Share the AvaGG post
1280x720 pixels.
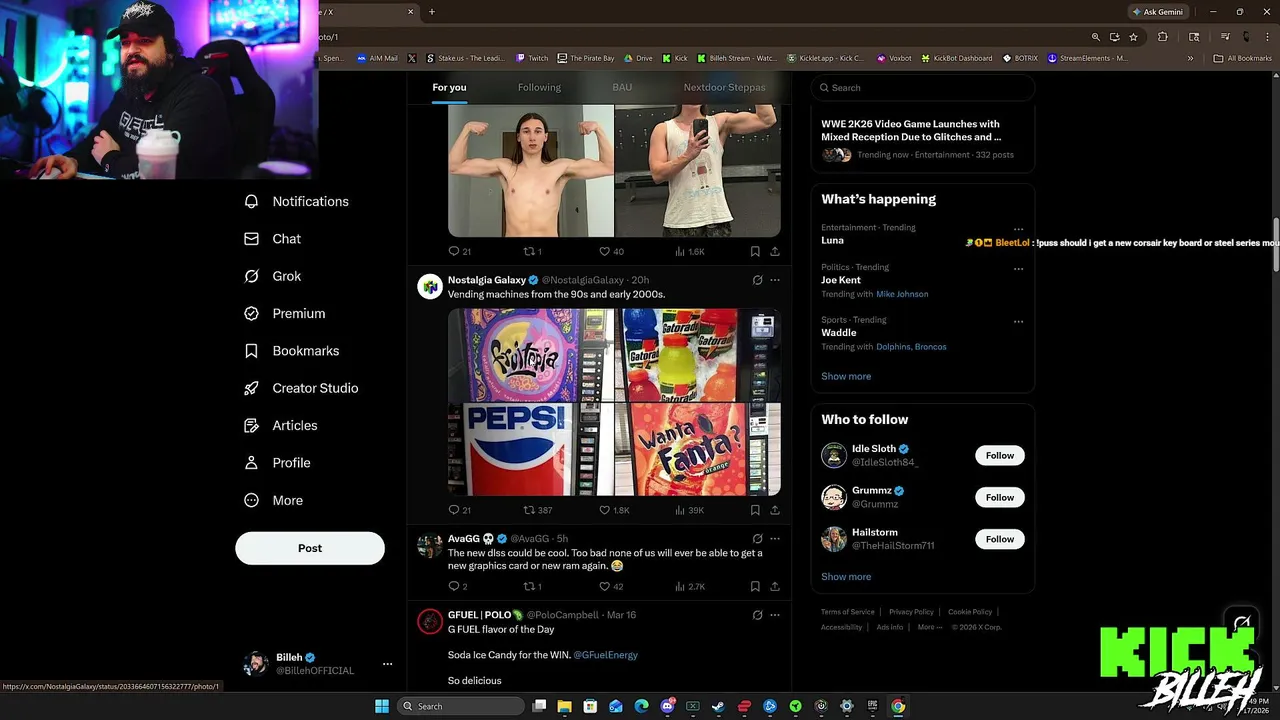click(x=774, y=586)
